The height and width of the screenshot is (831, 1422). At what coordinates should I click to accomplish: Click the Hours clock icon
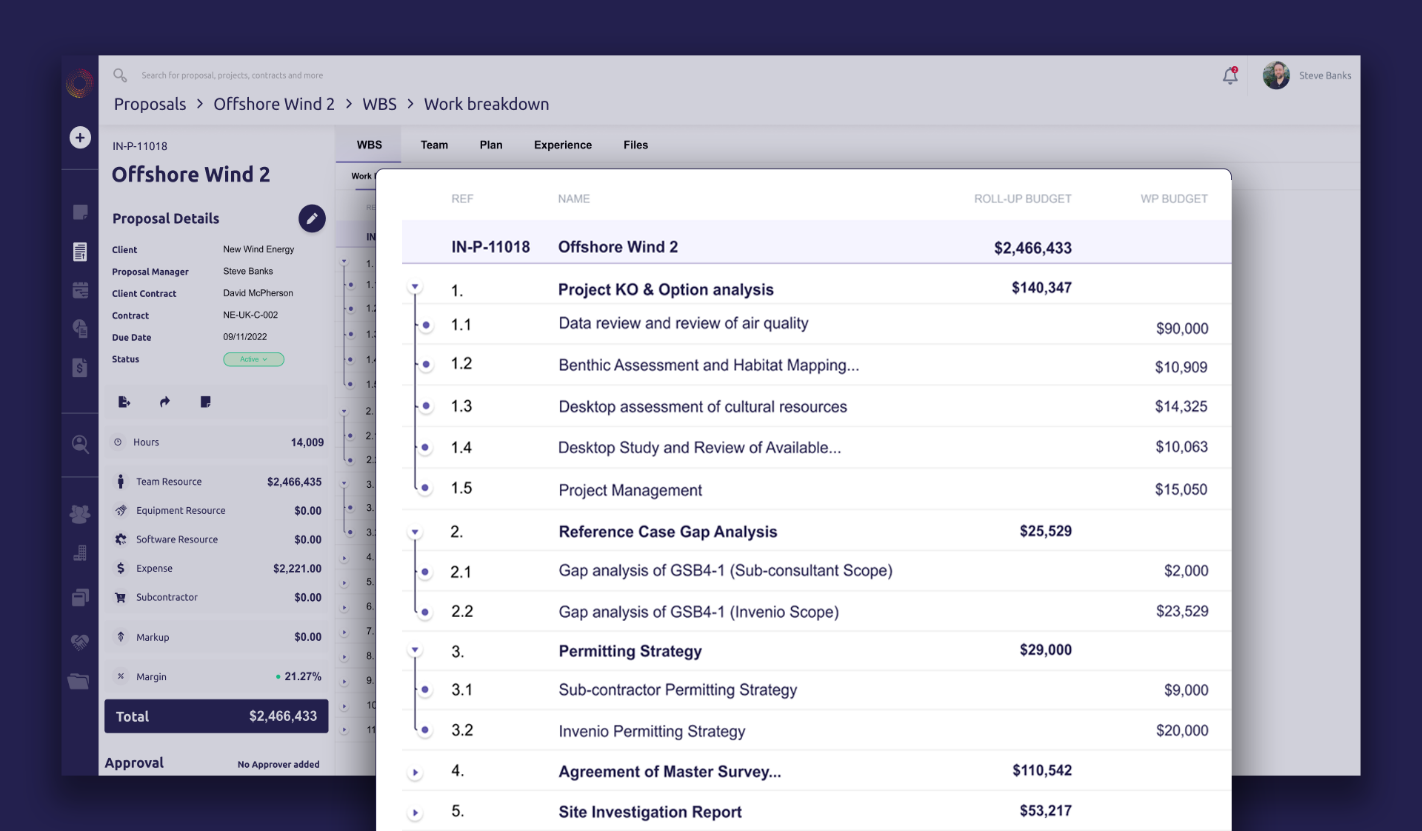tap(118, 442)
